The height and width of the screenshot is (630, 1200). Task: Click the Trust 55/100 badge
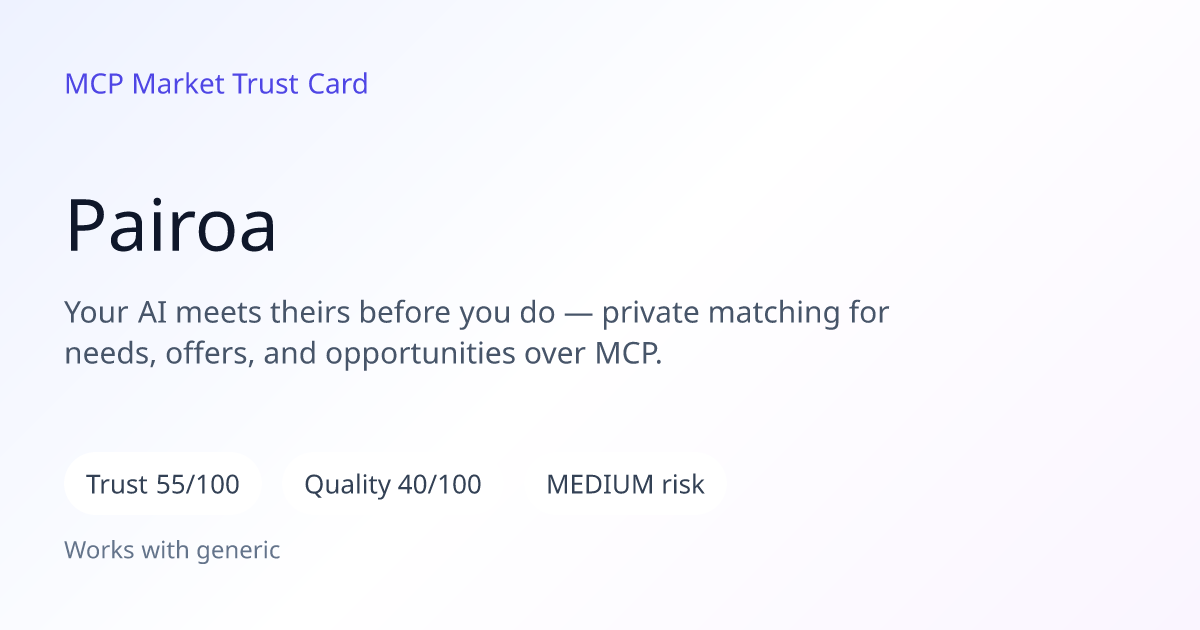[163, 485]
